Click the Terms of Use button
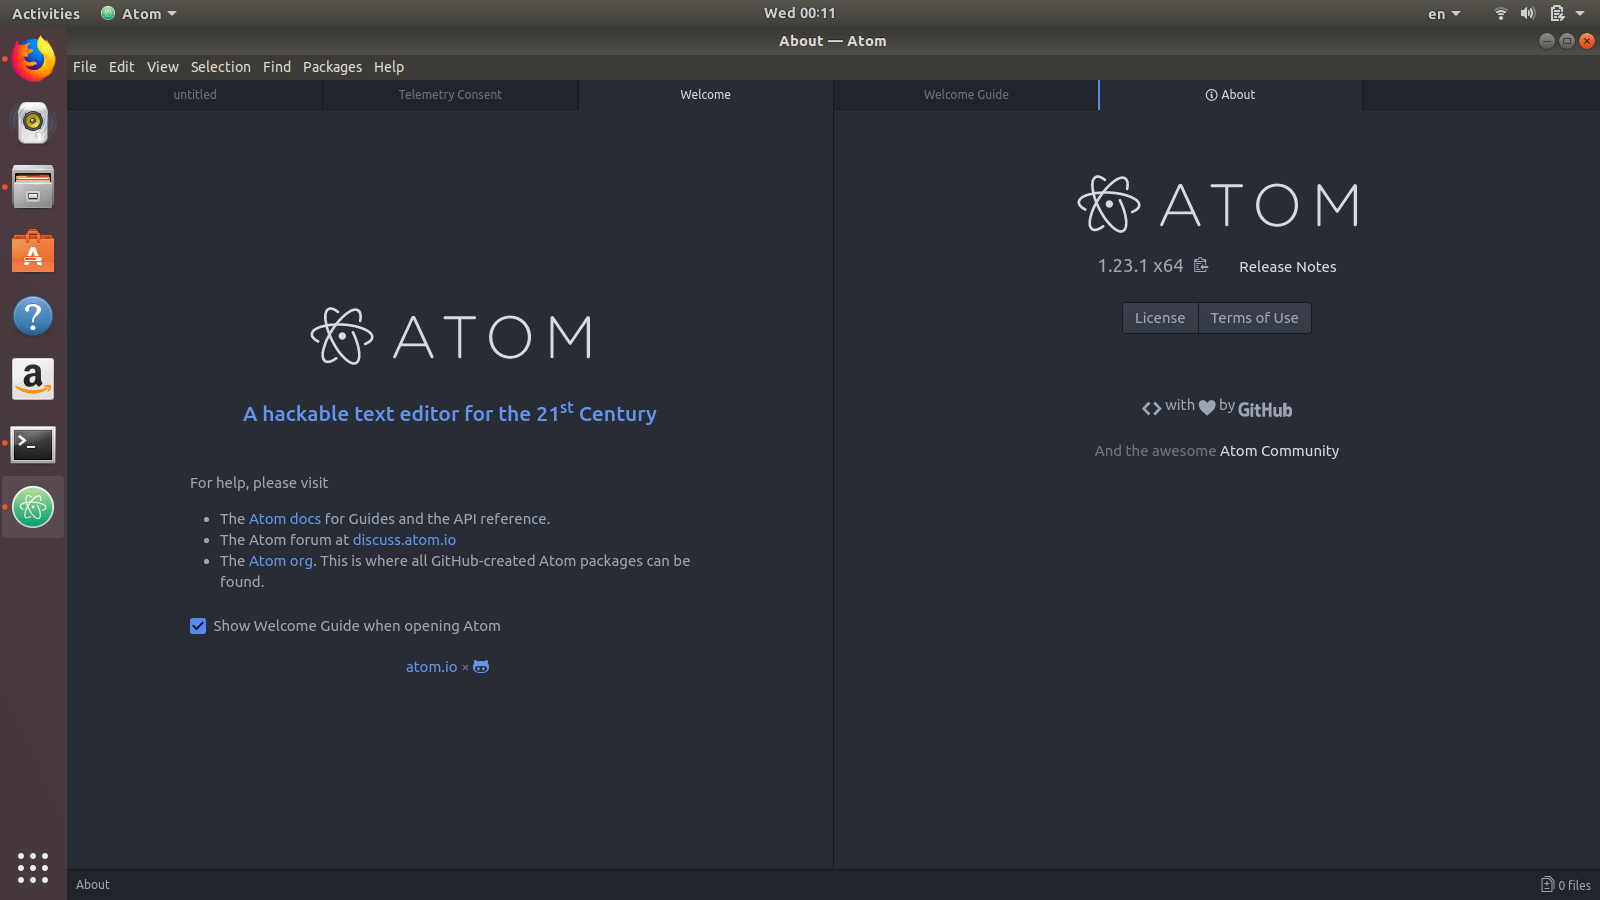1600x900 pixels. click(x=1254, y=317)
